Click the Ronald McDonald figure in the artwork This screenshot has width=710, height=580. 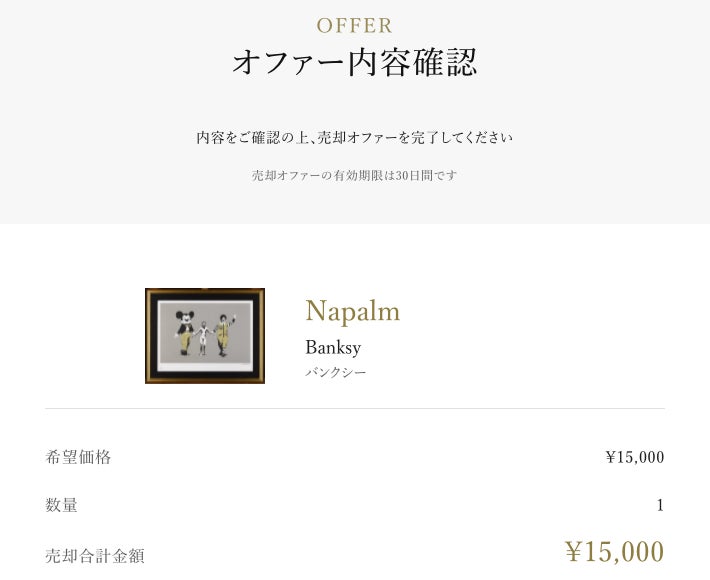pos(223,333)
